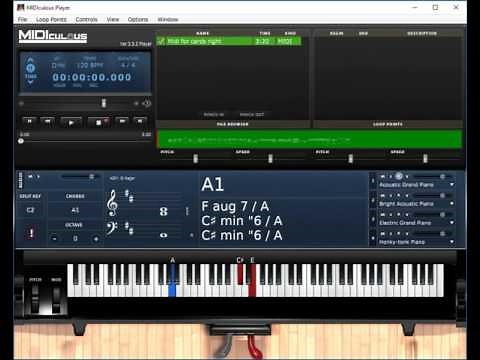Toggle the marker left of Bright Acoustic Piano
480x360 pixels.
click(373, 200)
